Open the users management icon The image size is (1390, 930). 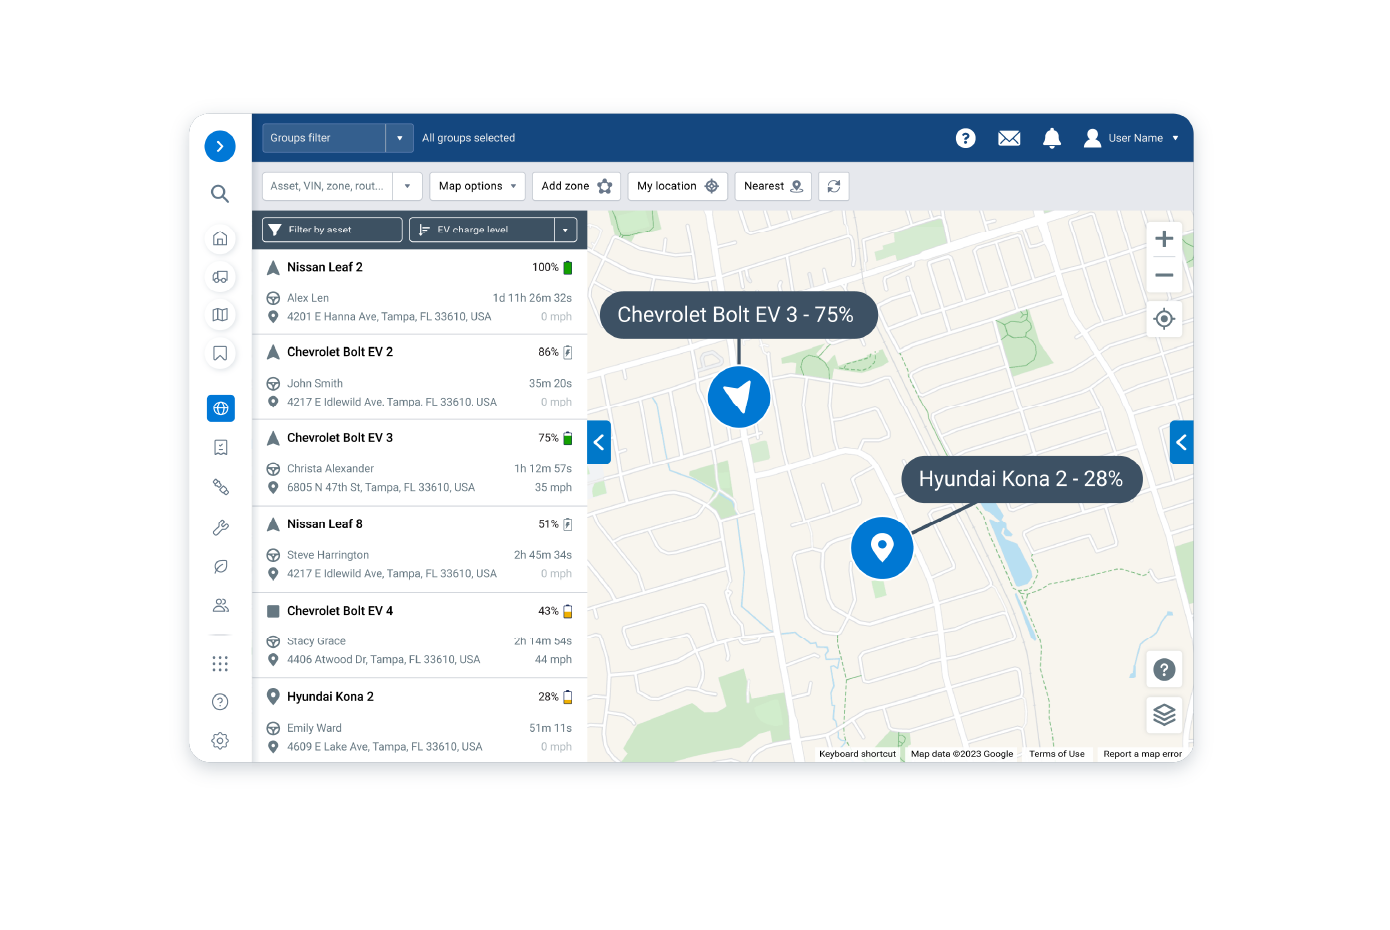coord(220,605)
